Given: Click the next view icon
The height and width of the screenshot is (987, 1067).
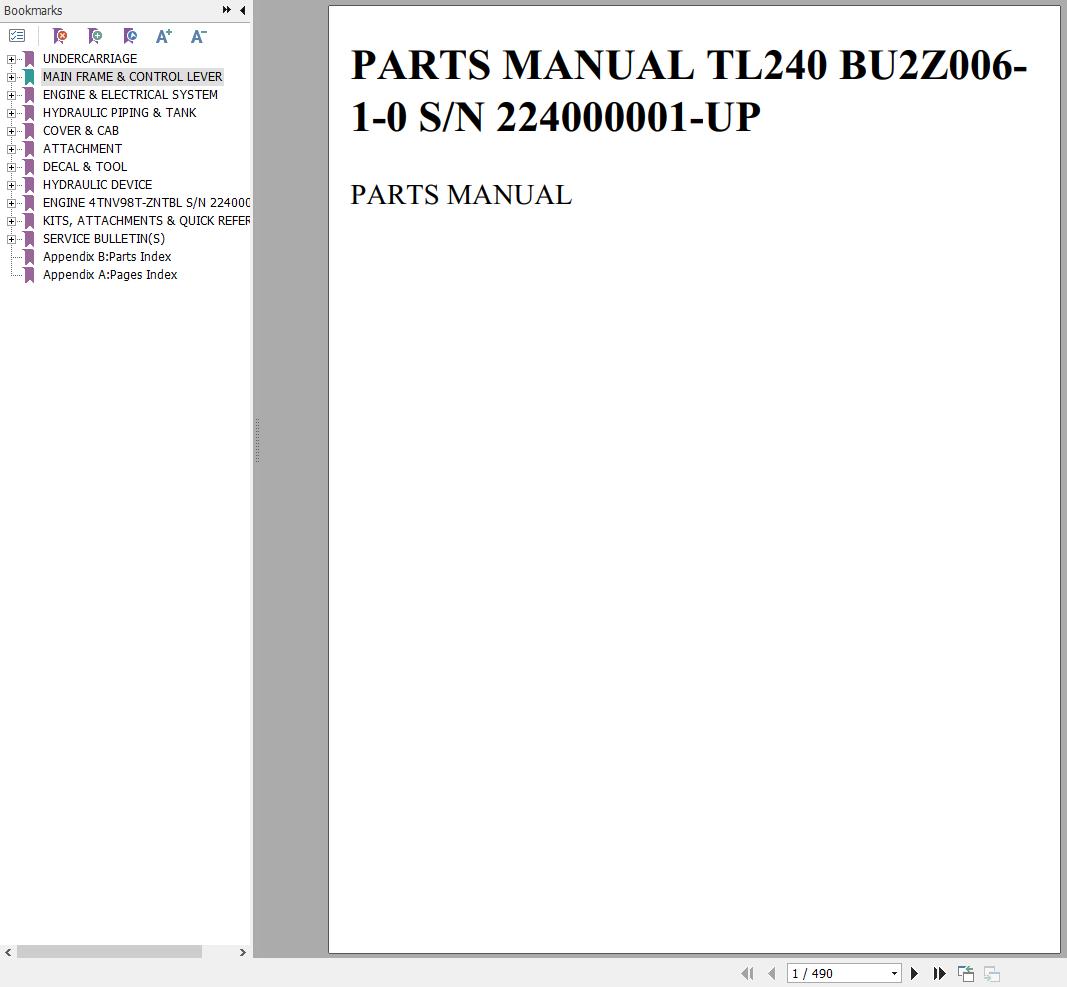Looking at the screenshot, I should (992, 973).
